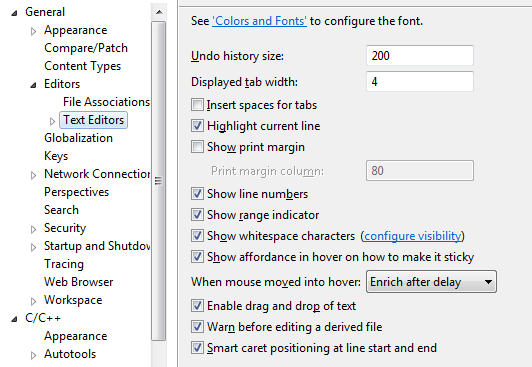
Task: Click the Undo history size field
Action: [420, 55]
